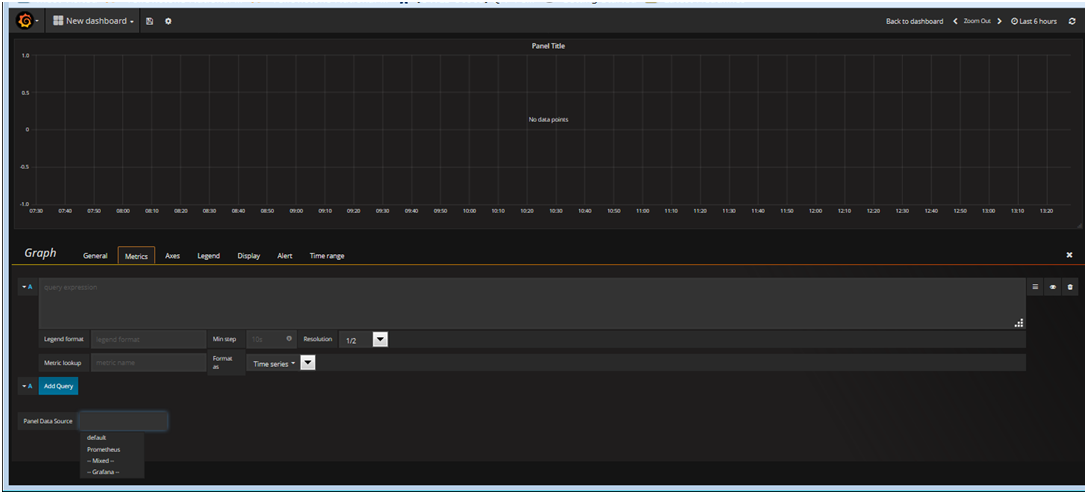Focus the query expression field

point(532,303)
